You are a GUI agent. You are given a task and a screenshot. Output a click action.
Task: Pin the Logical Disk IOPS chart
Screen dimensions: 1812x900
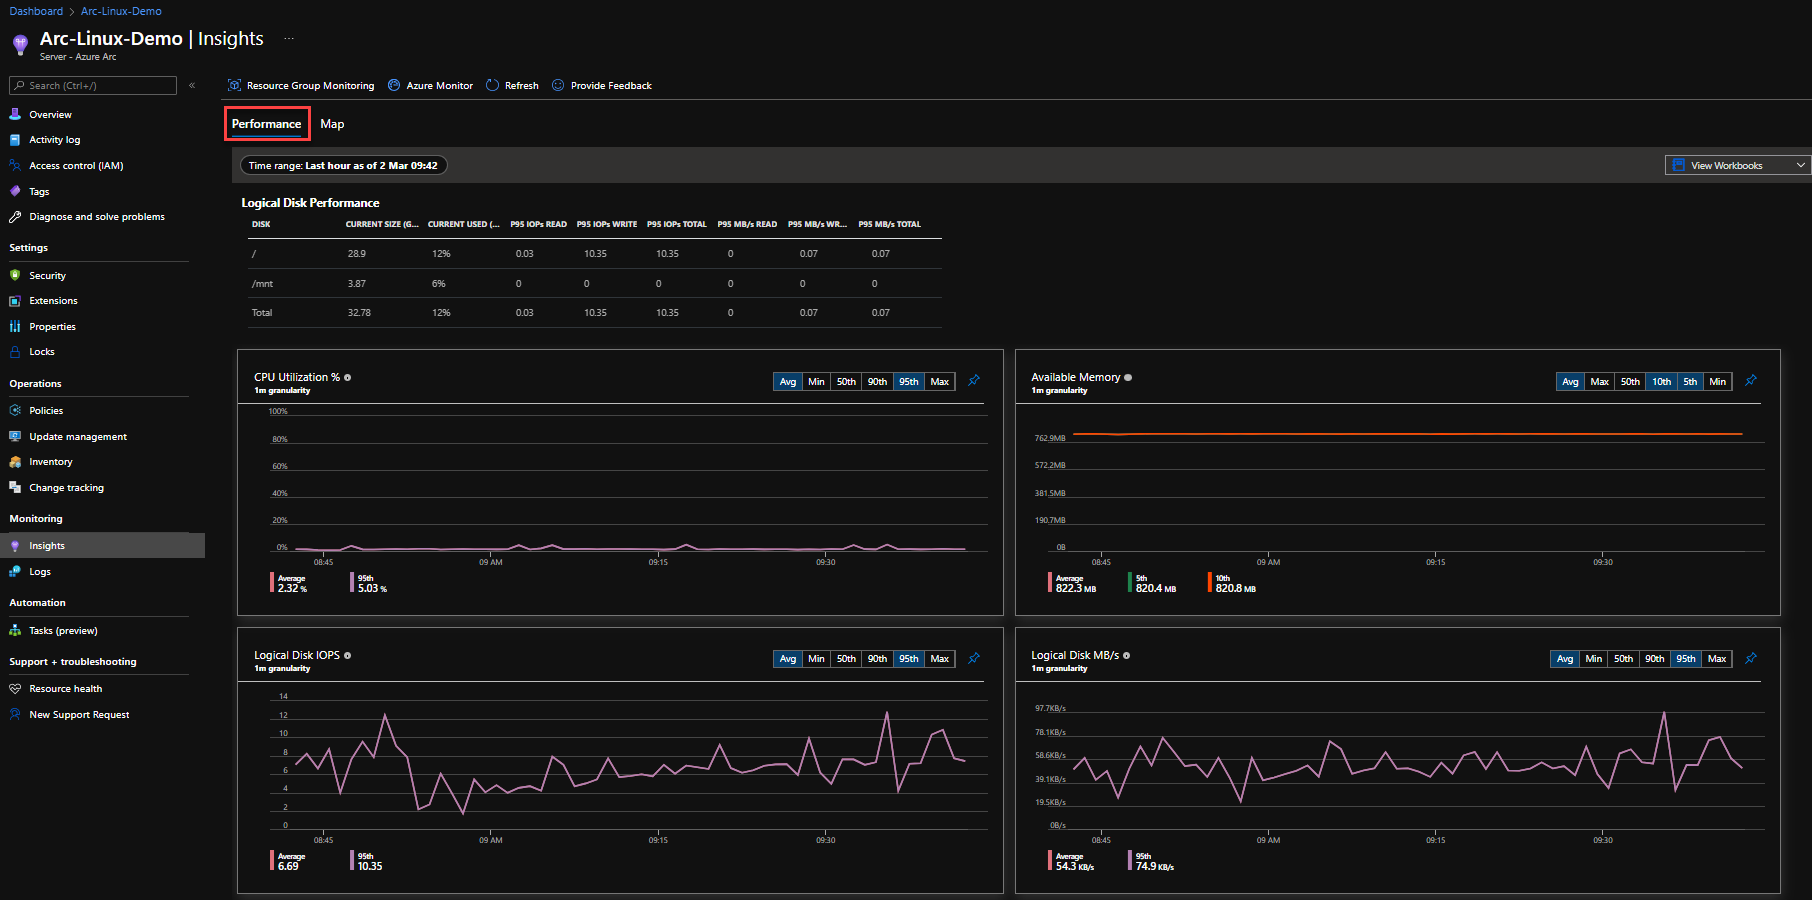[x=974, y=658]
